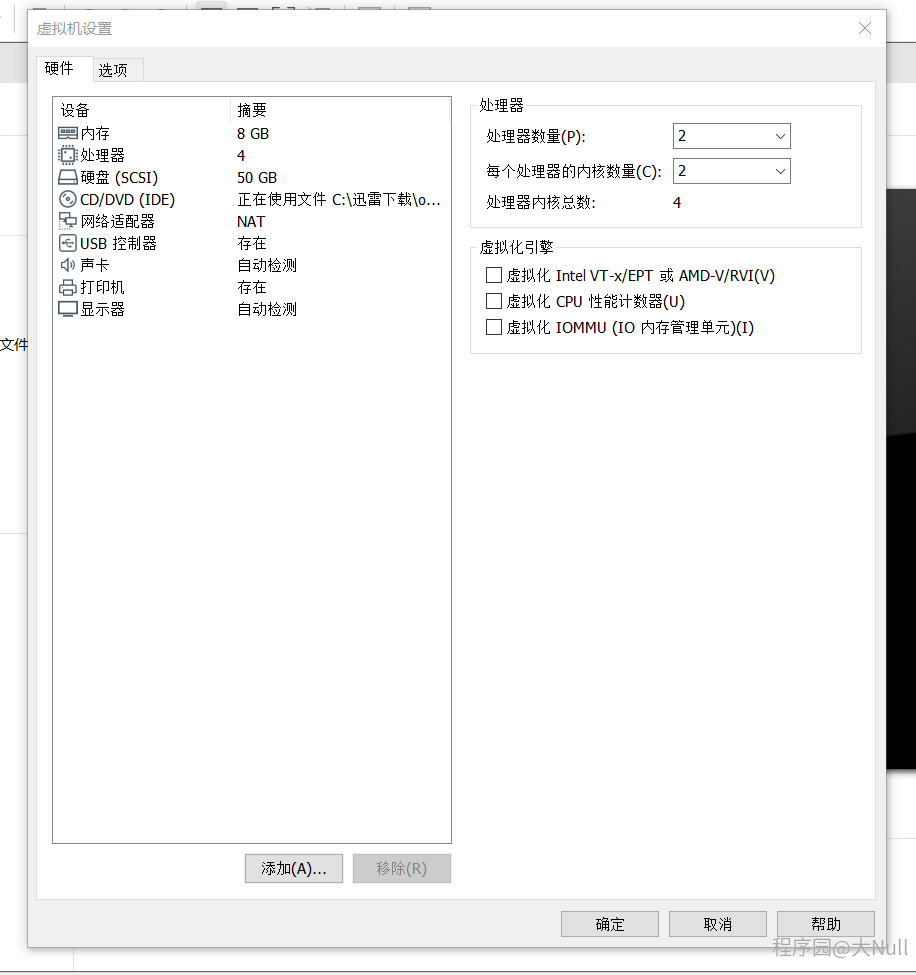Click the sound card (声卡) icon

68,266
